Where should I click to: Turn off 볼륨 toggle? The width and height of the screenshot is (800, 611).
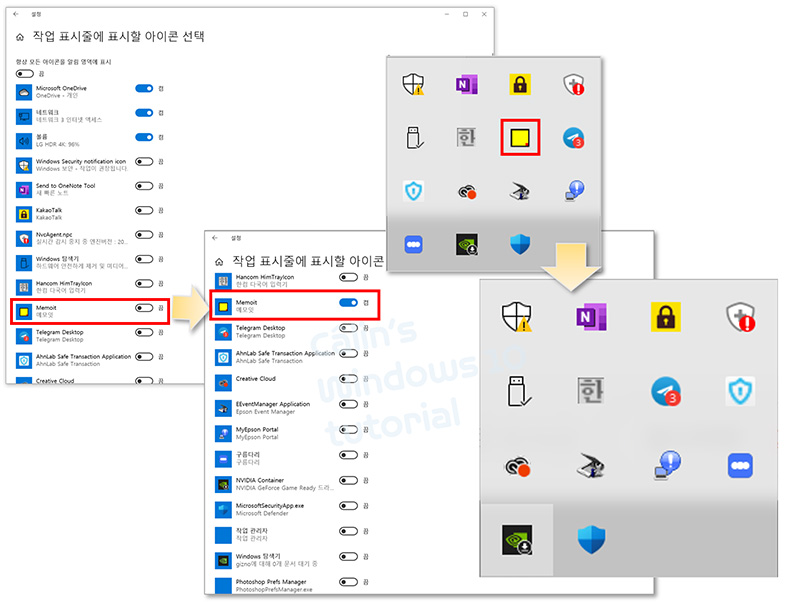[144, 137]
